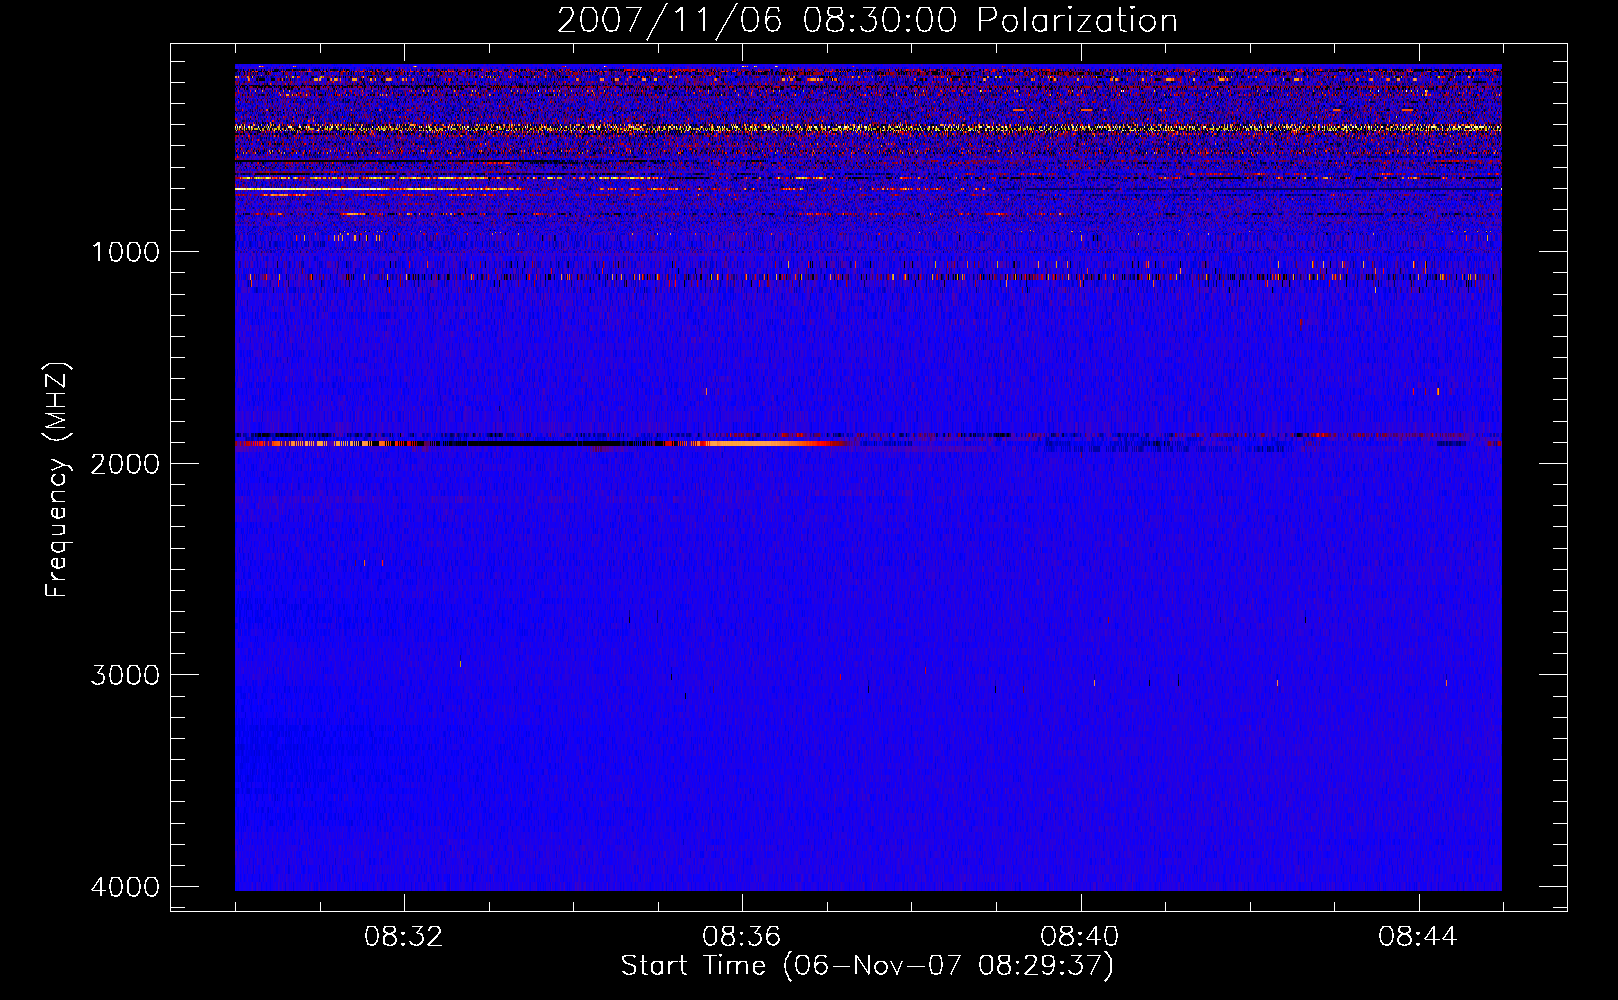This screenshot has width=1618, height=1000.
Task: Click the 08:32 time tick label
Action: 404,937
